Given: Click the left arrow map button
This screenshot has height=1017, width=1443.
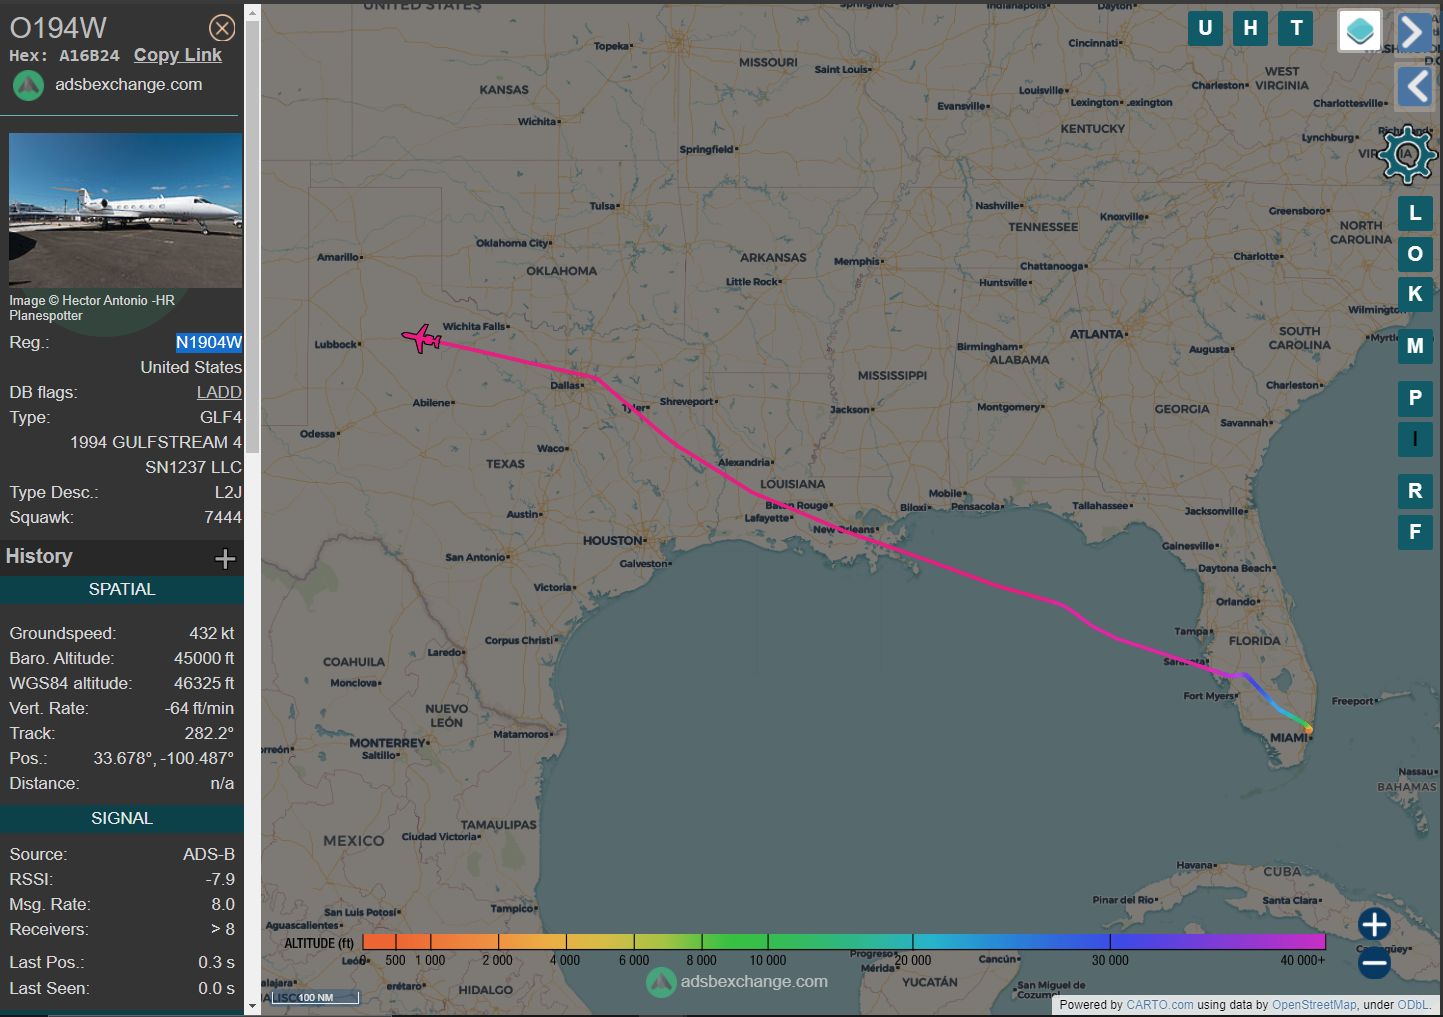Looking at the screenshot, I should (x=1414, y=87).
